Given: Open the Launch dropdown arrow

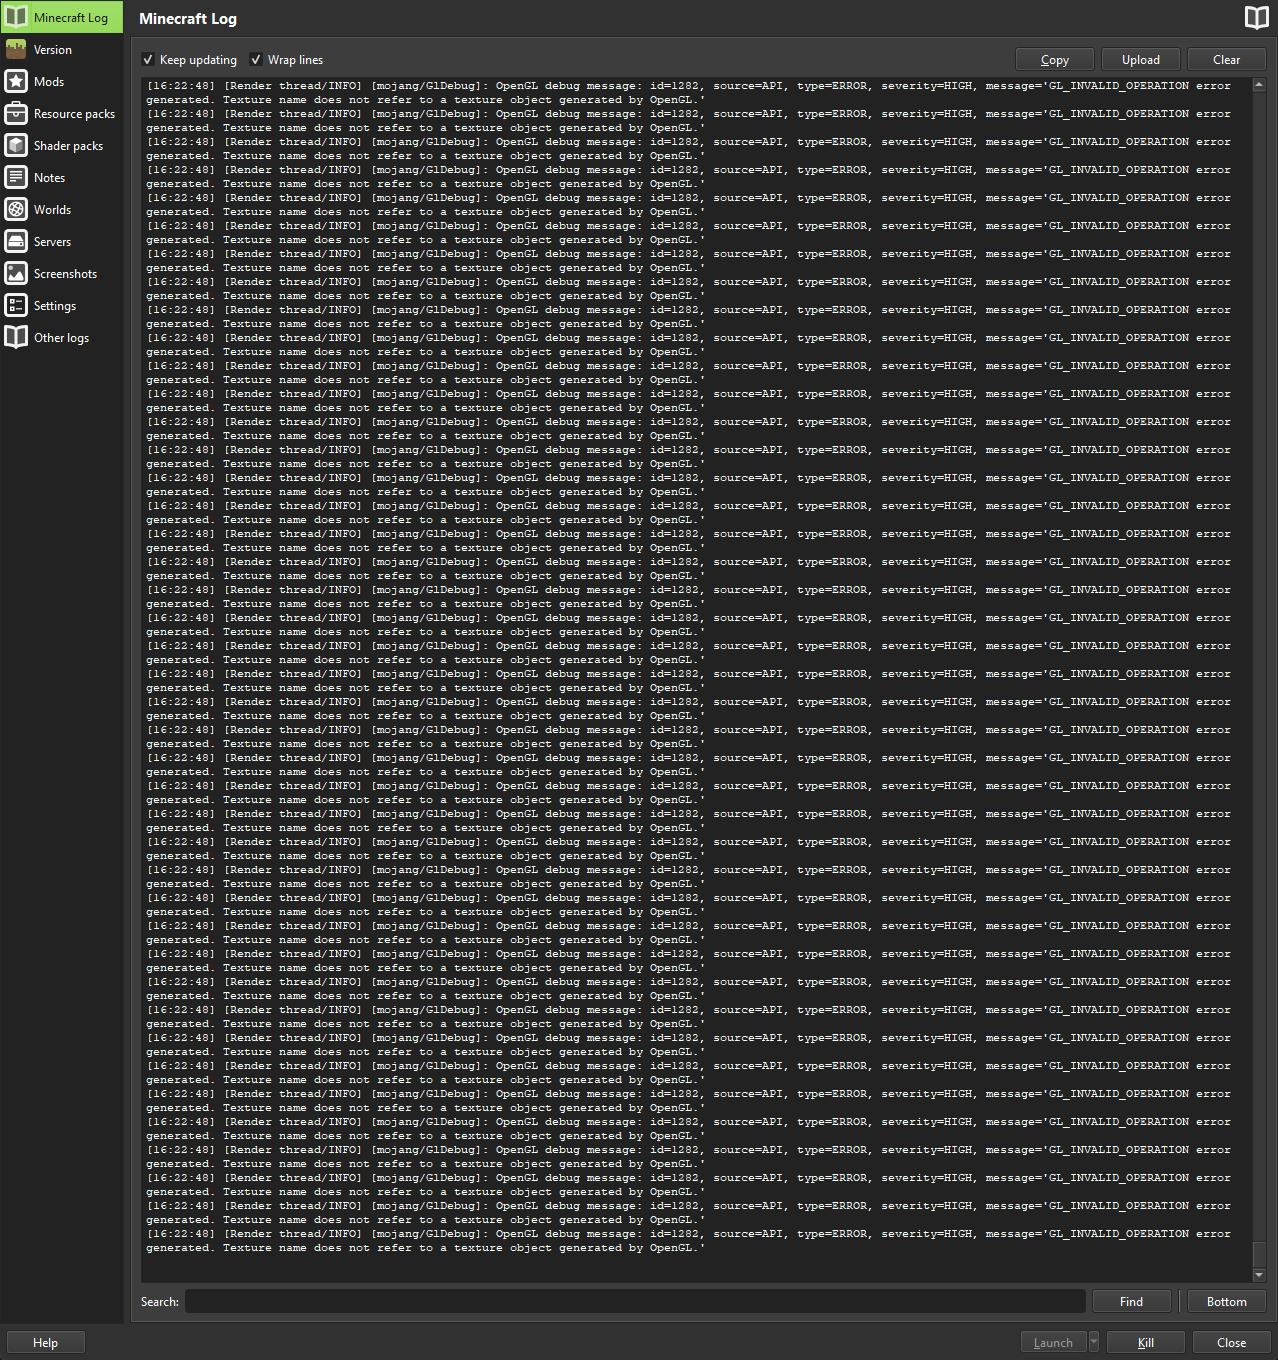Looking at the screenshot, I should coord(1093,1342).
